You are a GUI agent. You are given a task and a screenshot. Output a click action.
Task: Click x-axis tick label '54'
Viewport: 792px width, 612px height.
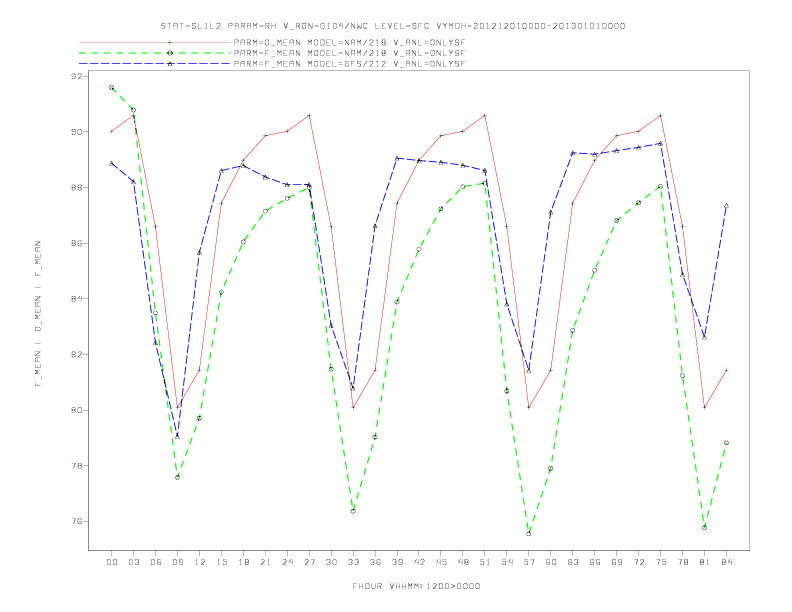(x=507, y=562)
